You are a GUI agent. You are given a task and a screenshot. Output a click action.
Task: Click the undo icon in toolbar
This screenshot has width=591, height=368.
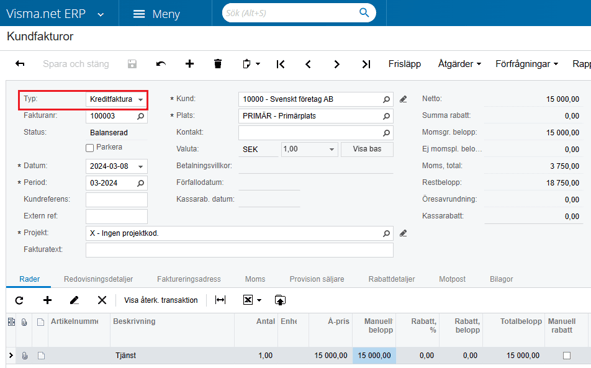[x=161, y=64]
